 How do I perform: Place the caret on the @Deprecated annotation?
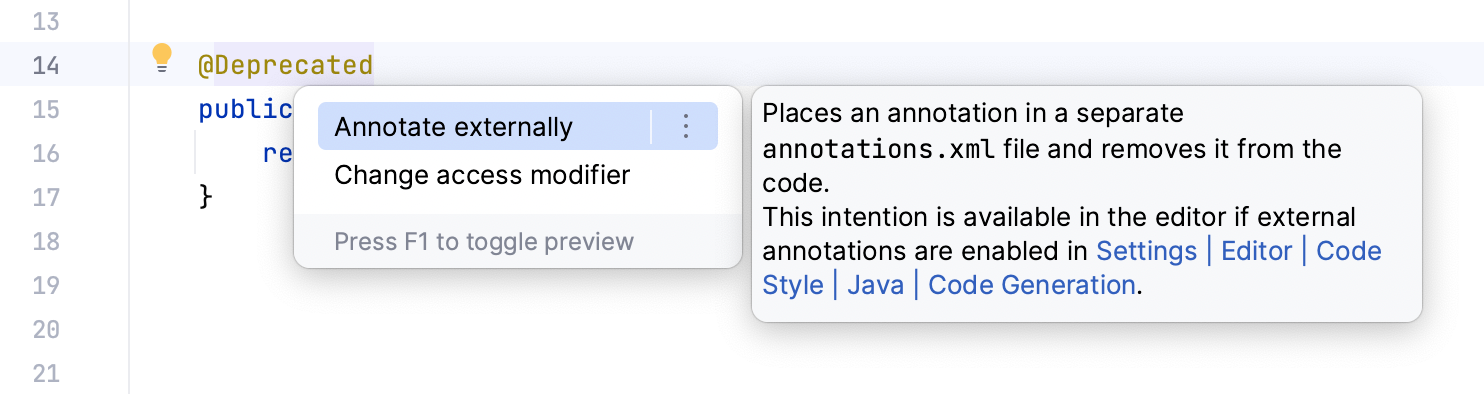tap(285, 66)
